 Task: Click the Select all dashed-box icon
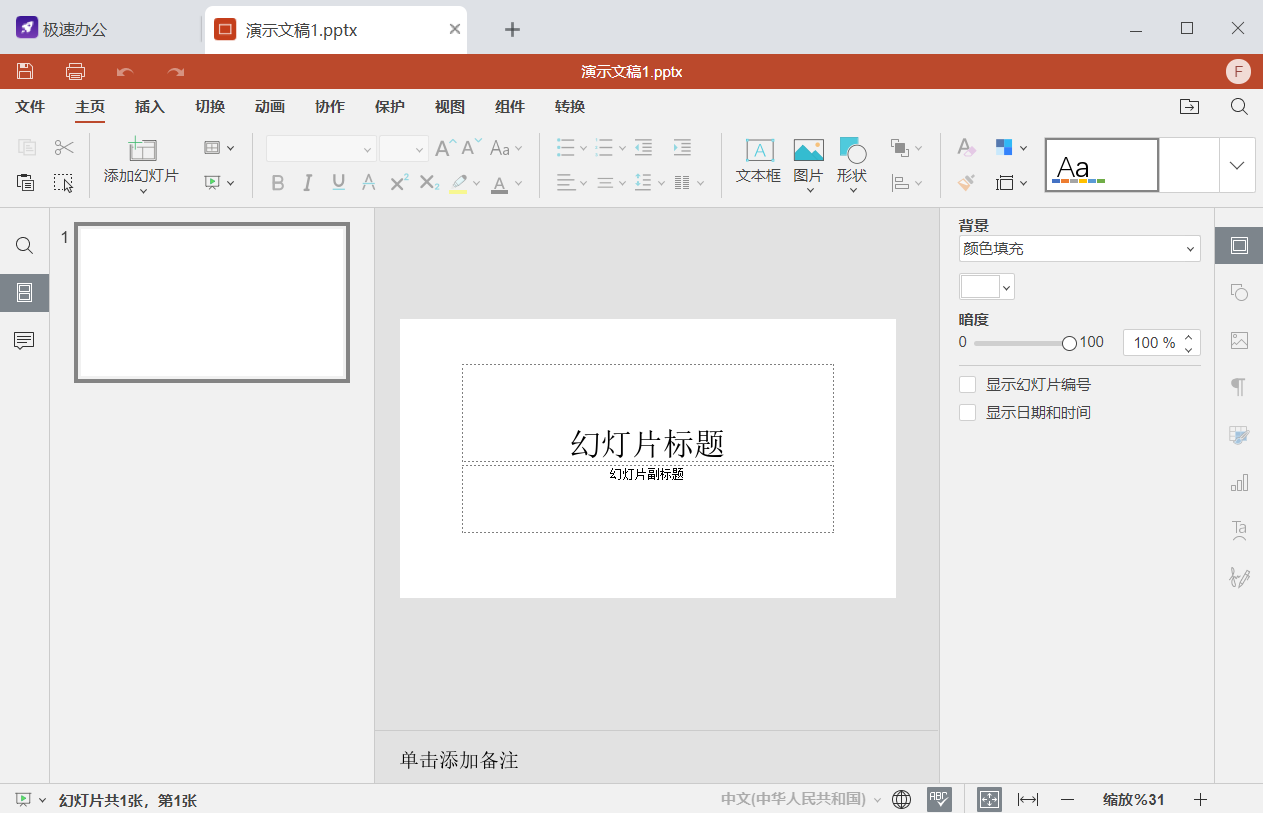64,182
